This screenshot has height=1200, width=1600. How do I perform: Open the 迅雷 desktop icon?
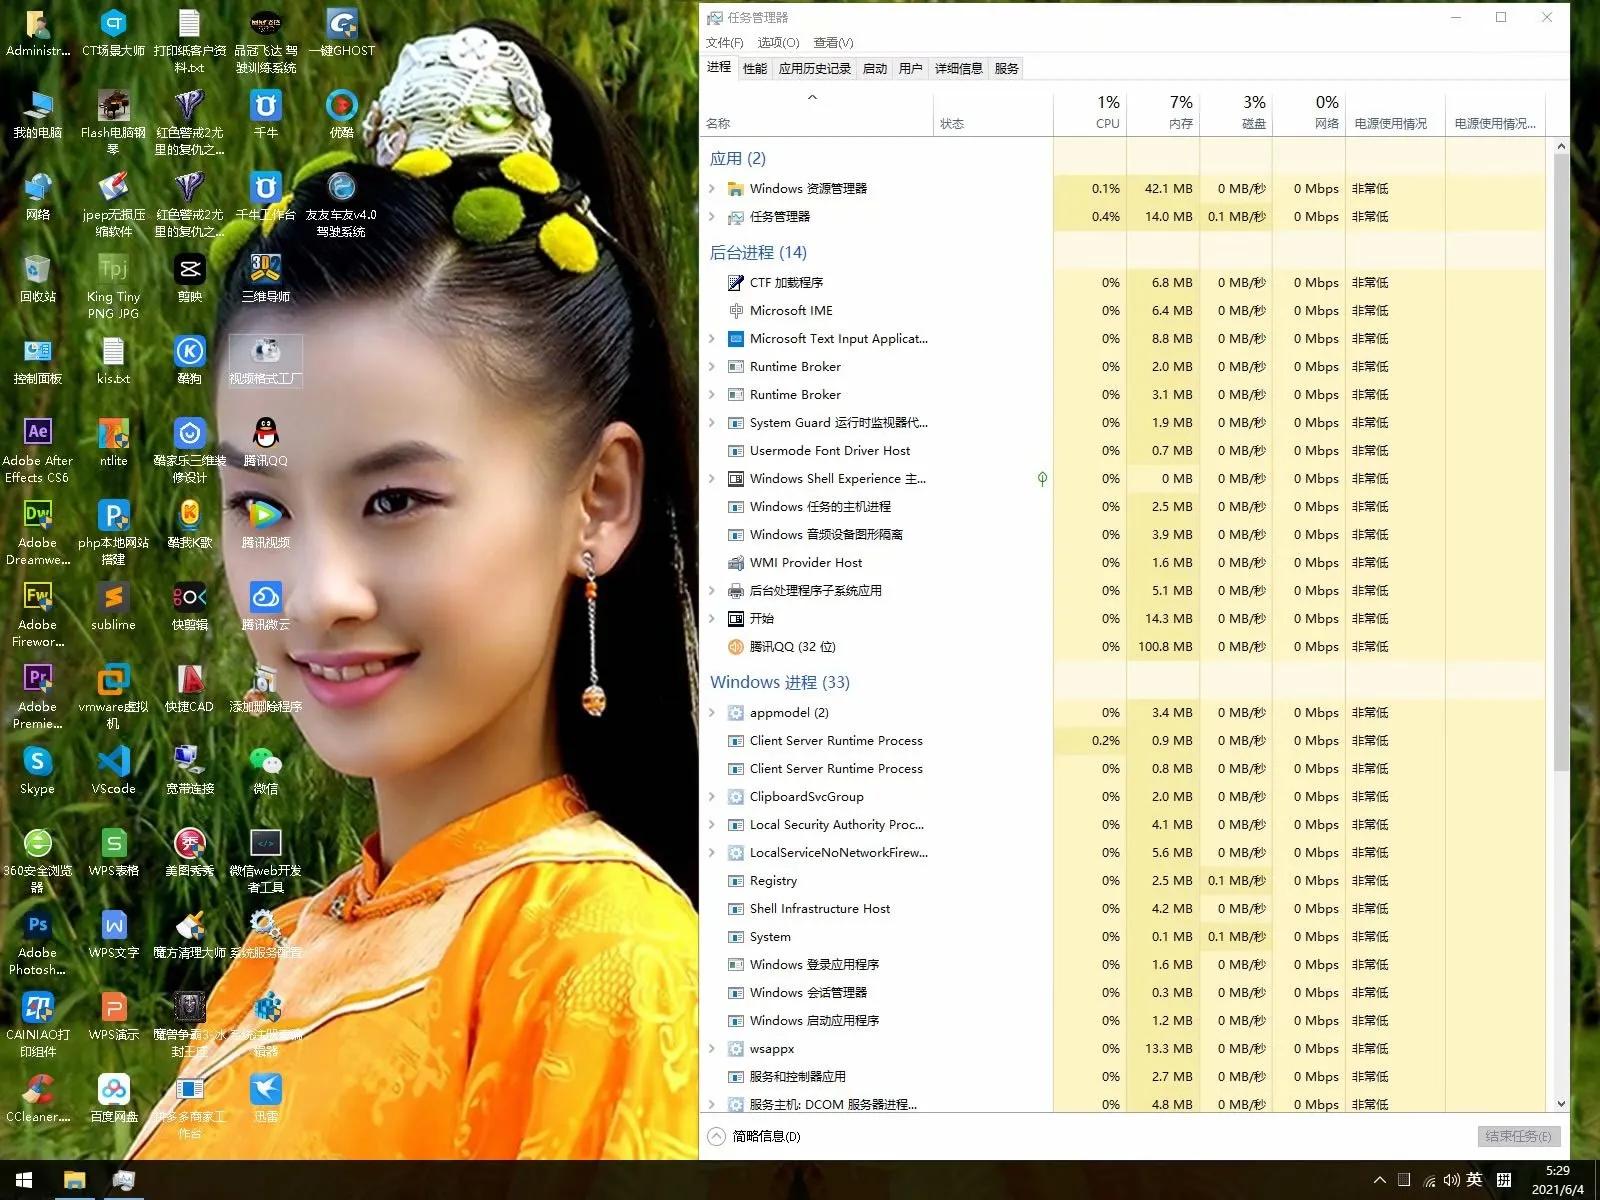pyautogui.click(x=265, y=1098)
